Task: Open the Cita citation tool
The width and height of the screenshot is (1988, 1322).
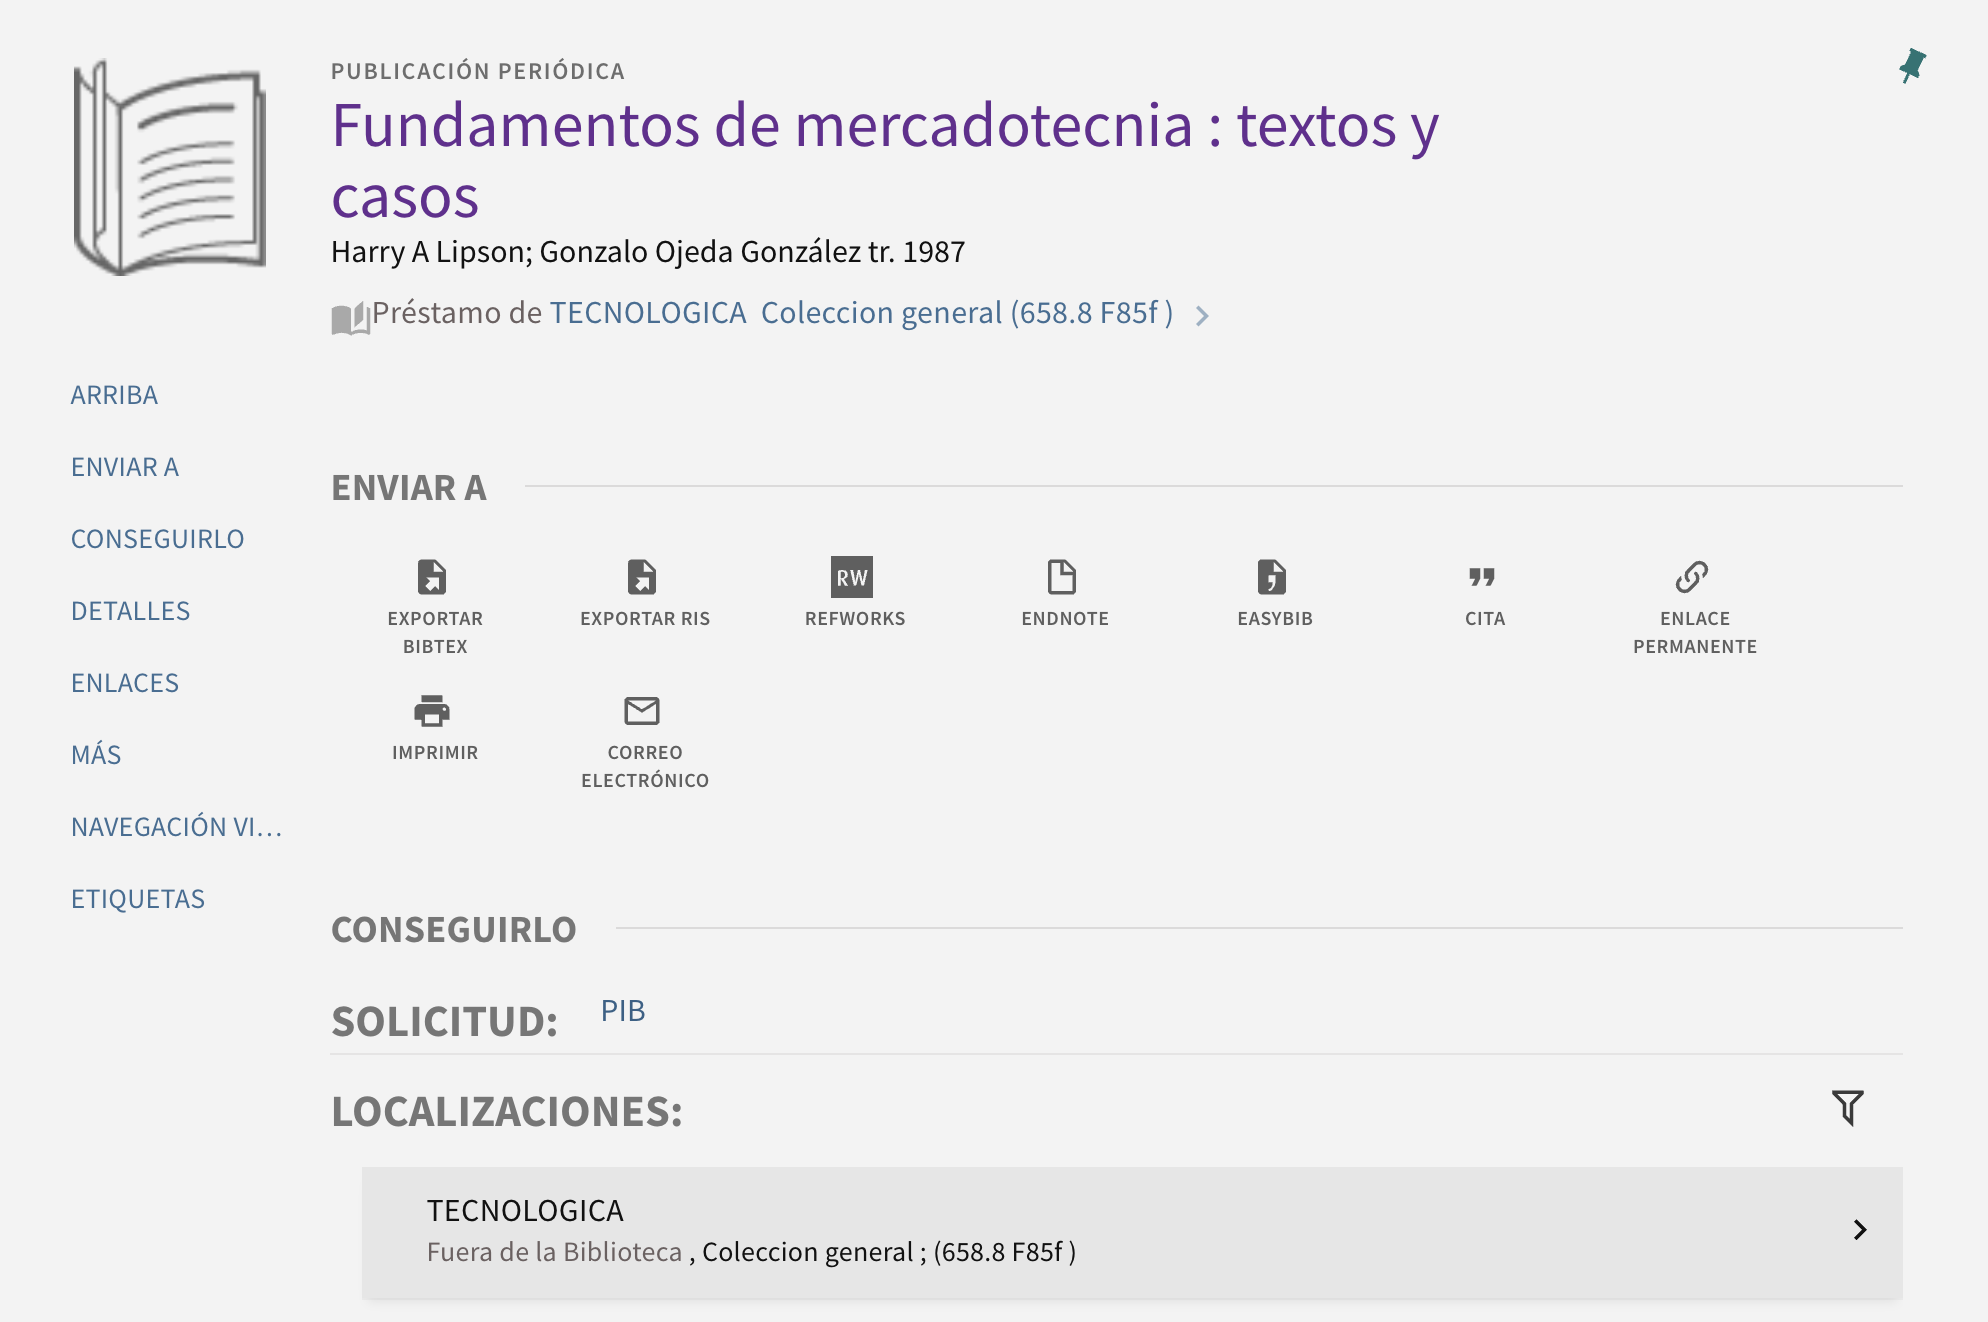Action: [1482, 577]
